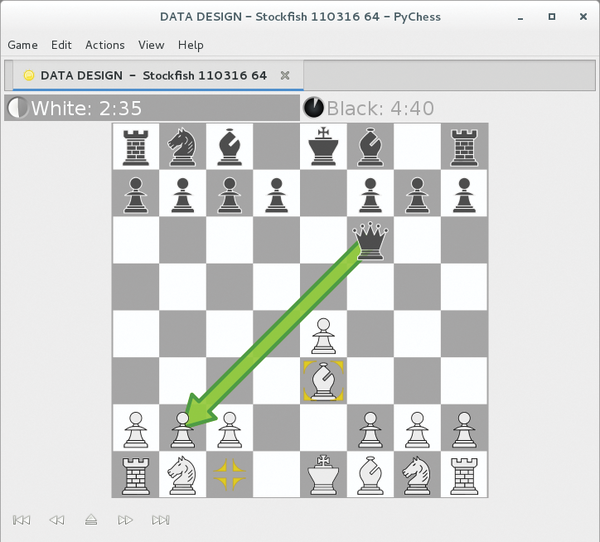Close the DATA DESIGN – Stockfish tab
Image resolution: width=600 pixels, height=542 pixels.
(285, 75)
